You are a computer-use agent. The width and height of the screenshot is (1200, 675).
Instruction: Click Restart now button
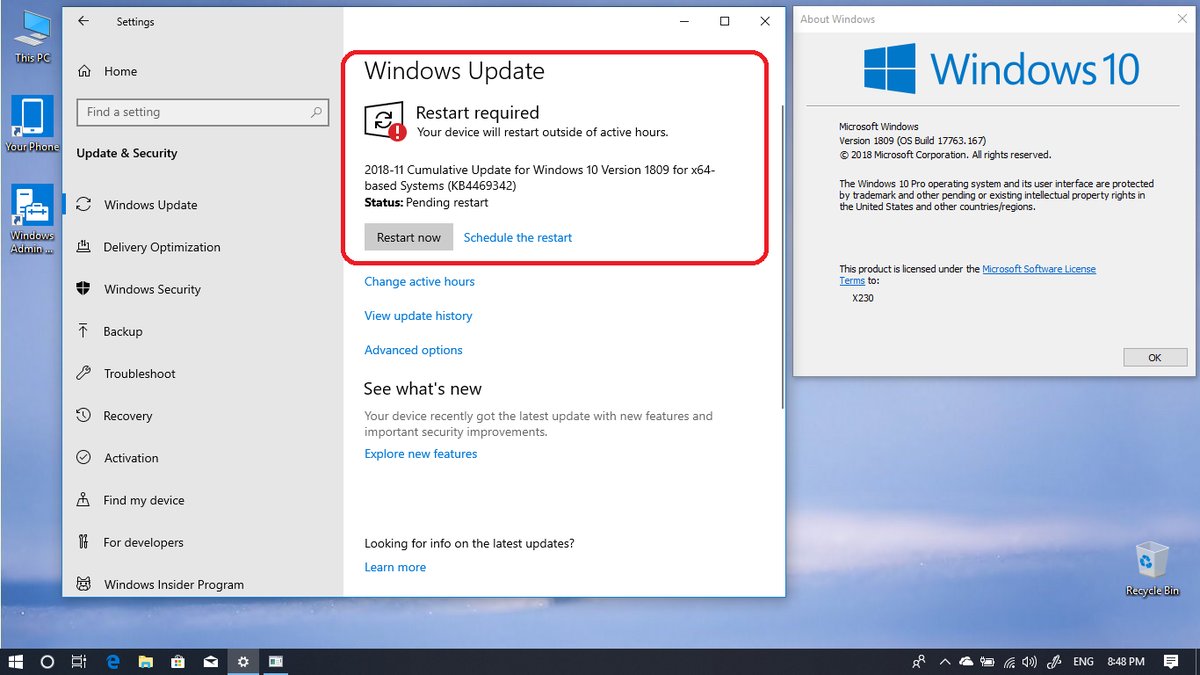click(x=409, y=237)
